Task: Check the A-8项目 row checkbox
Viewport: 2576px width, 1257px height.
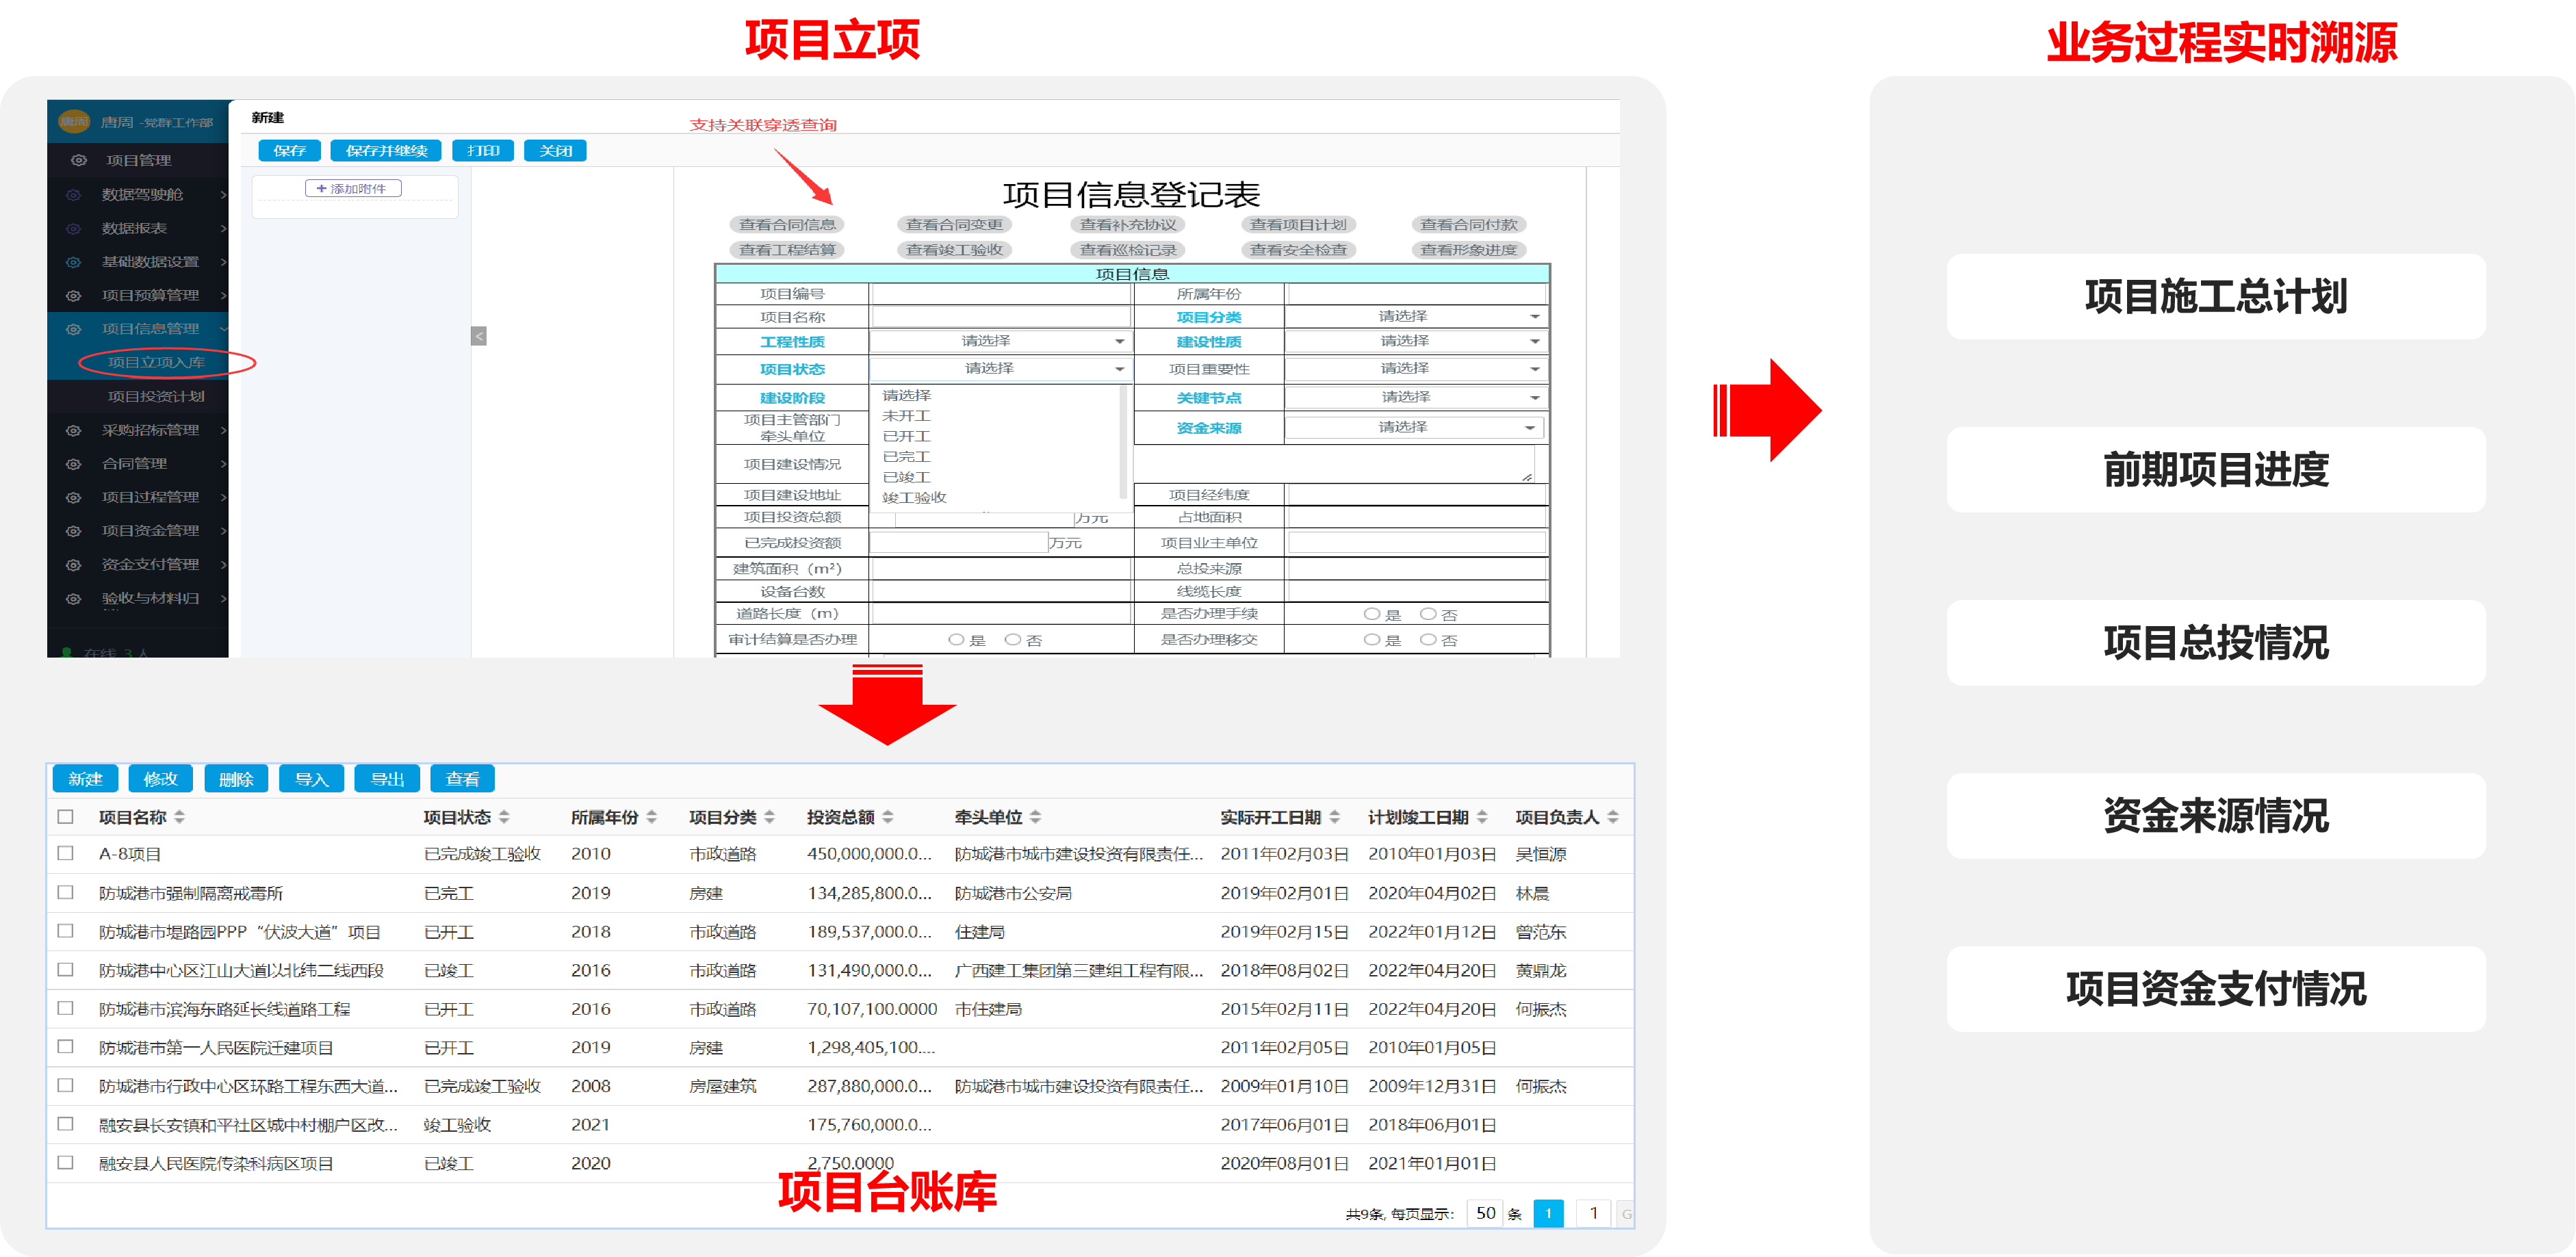Action: click(x=66, y=853)
